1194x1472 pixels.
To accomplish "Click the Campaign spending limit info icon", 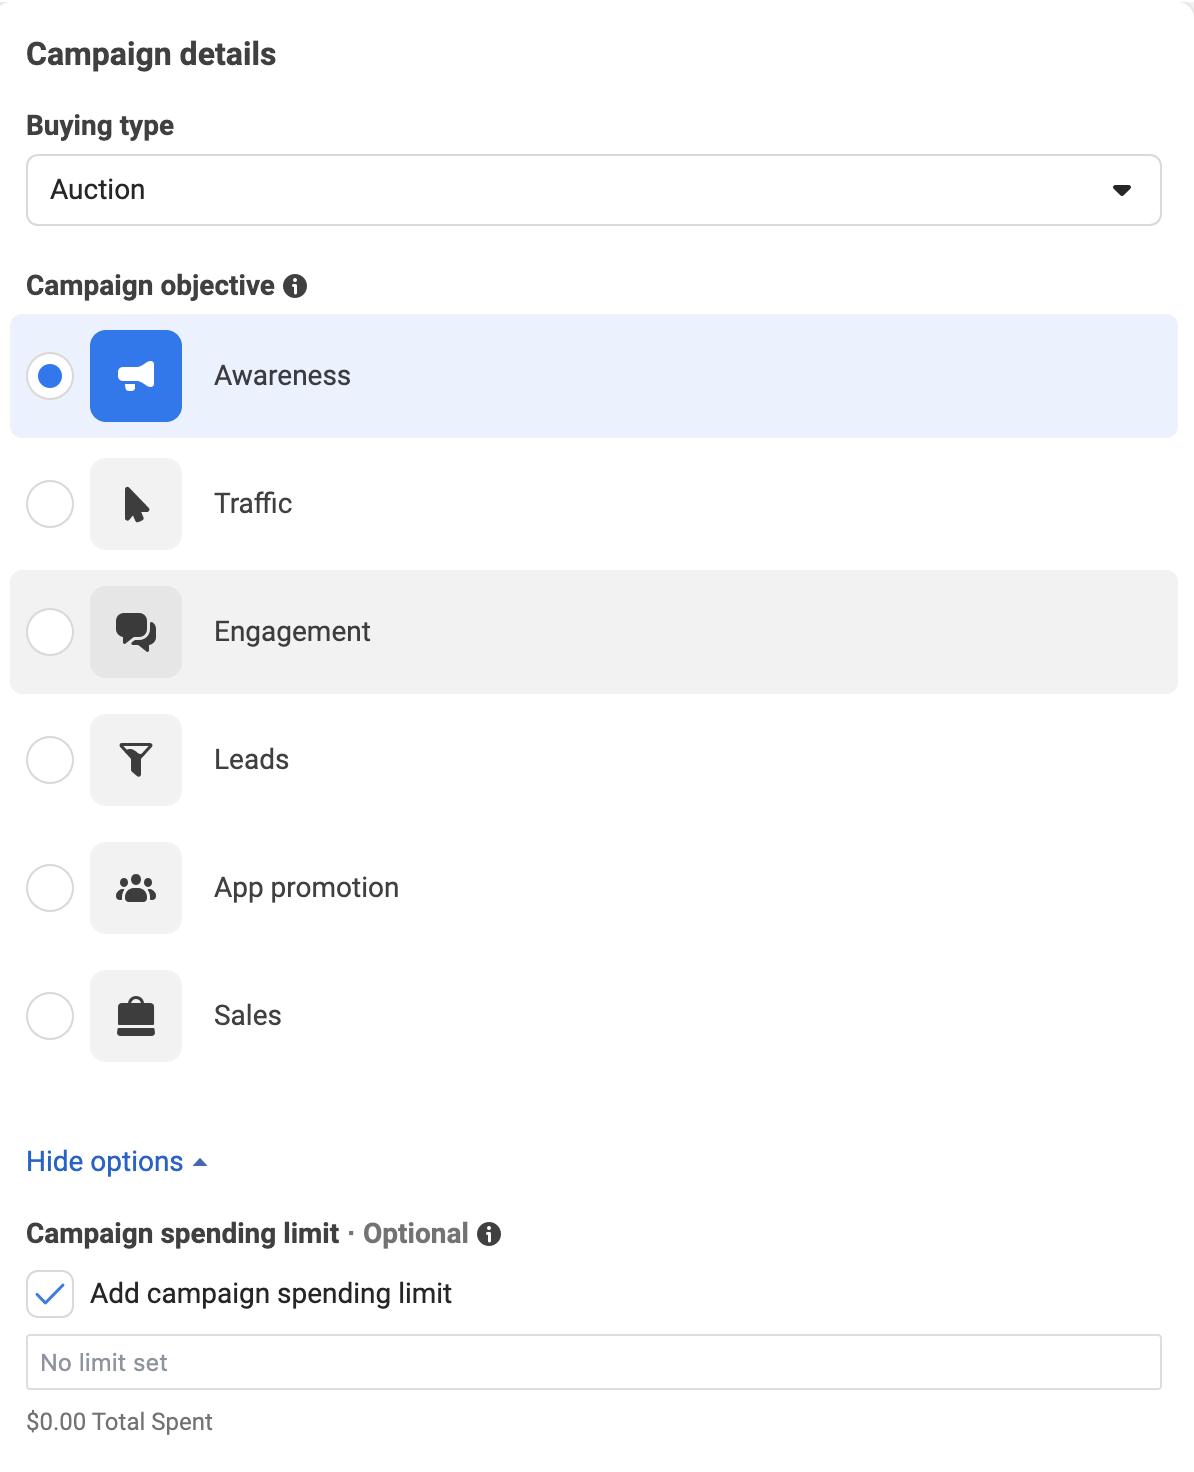I will [489, 1234].
